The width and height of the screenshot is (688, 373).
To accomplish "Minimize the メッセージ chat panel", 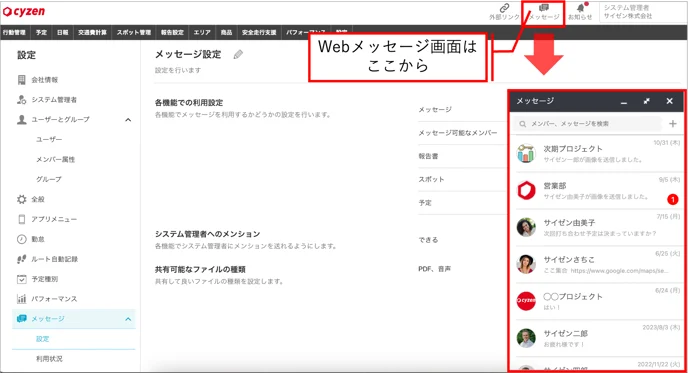I will [x=624, y=102].
